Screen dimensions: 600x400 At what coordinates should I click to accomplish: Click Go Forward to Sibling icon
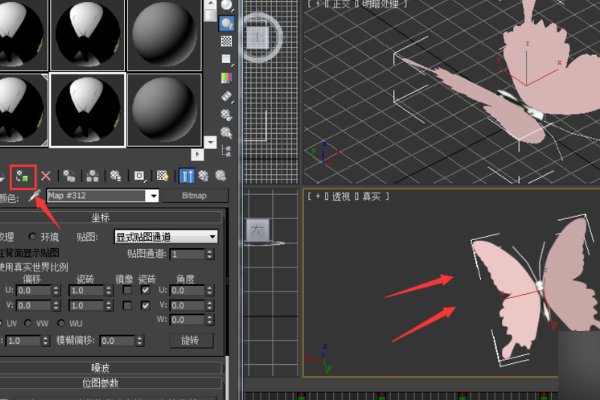pos(221,176)
